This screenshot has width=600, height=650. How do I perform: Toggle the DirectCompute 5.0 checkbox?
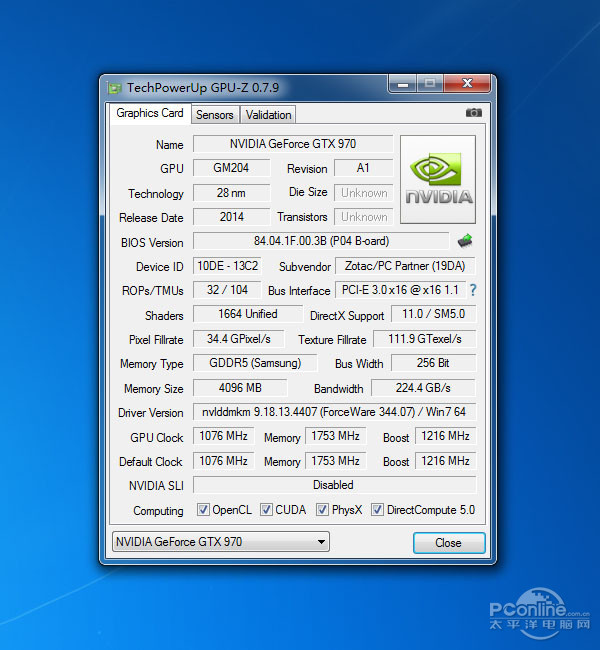377,509
